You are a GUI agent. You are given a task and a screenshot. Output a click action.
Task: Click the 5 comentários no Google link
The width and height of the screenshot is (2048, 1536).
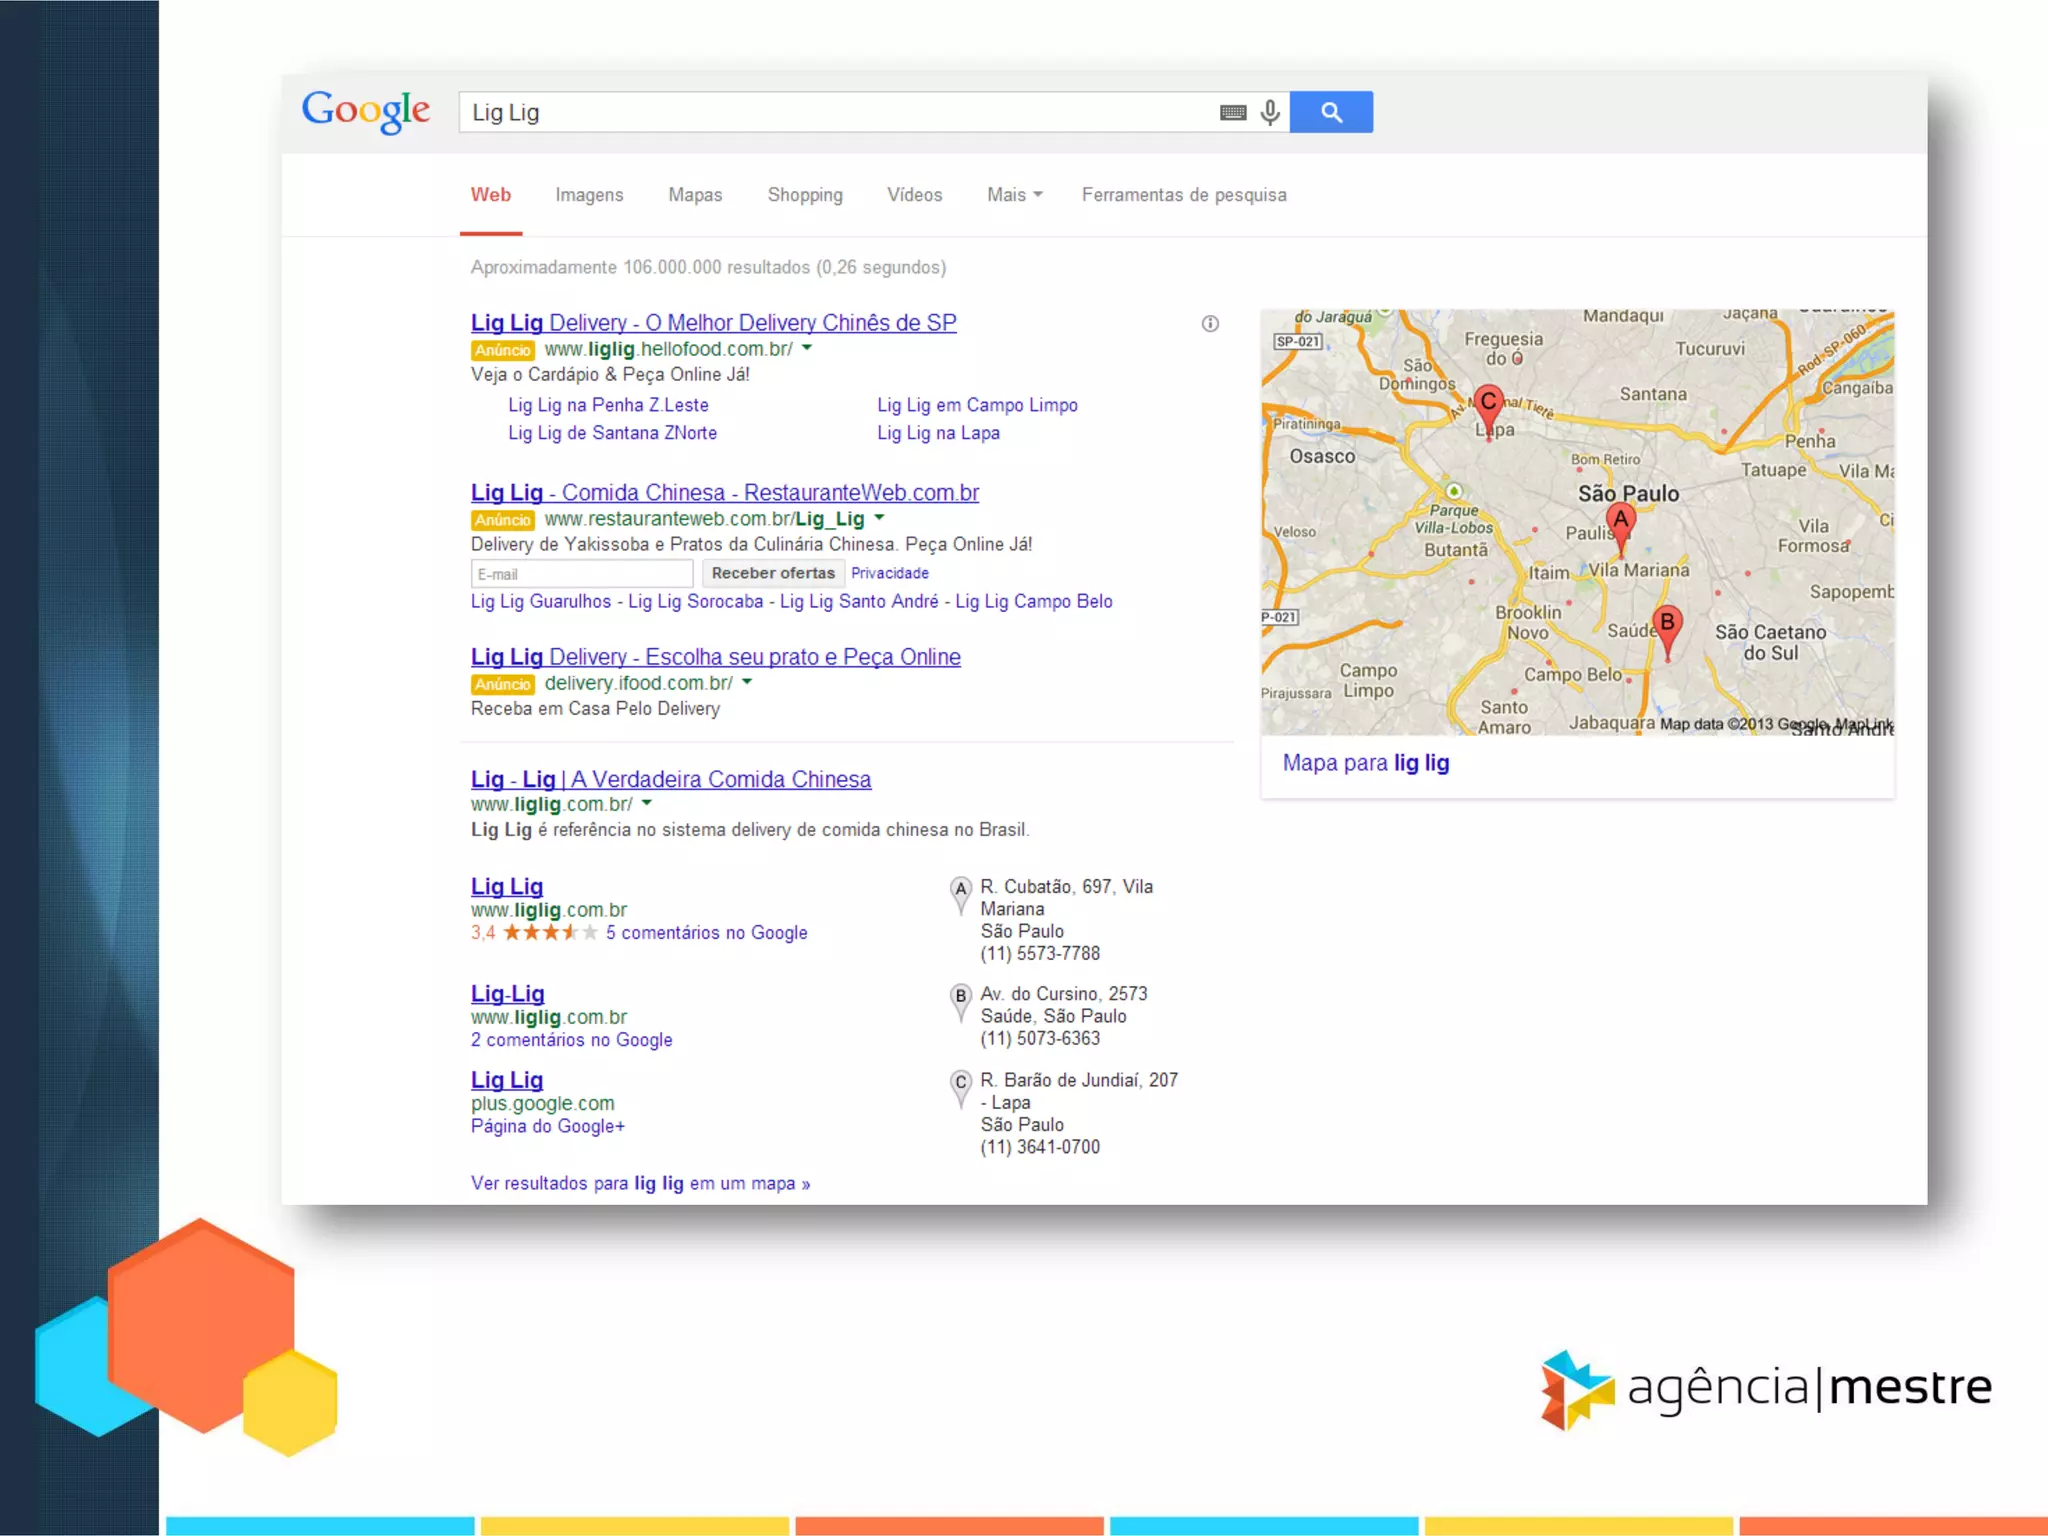[x=706, y=933]
